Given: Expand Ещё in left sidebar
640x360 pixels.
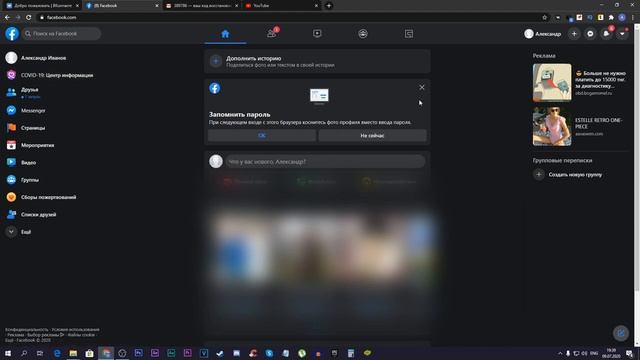Looking at the screenshot, I should point(26,232).
